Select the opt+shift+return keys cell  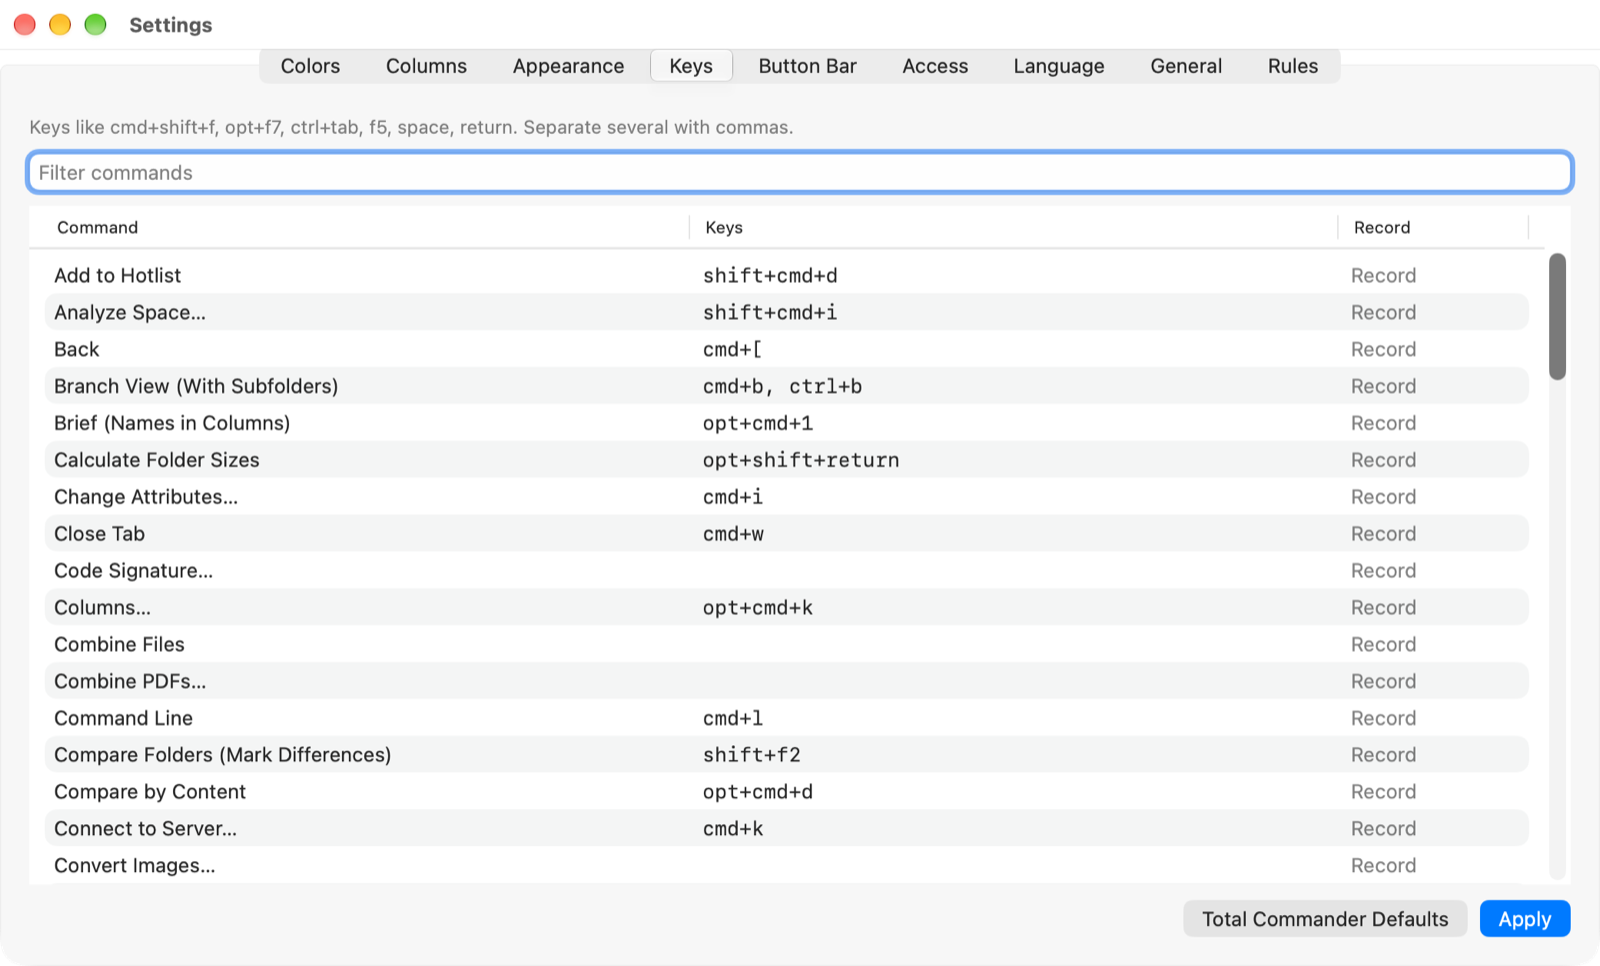[801, 460]
